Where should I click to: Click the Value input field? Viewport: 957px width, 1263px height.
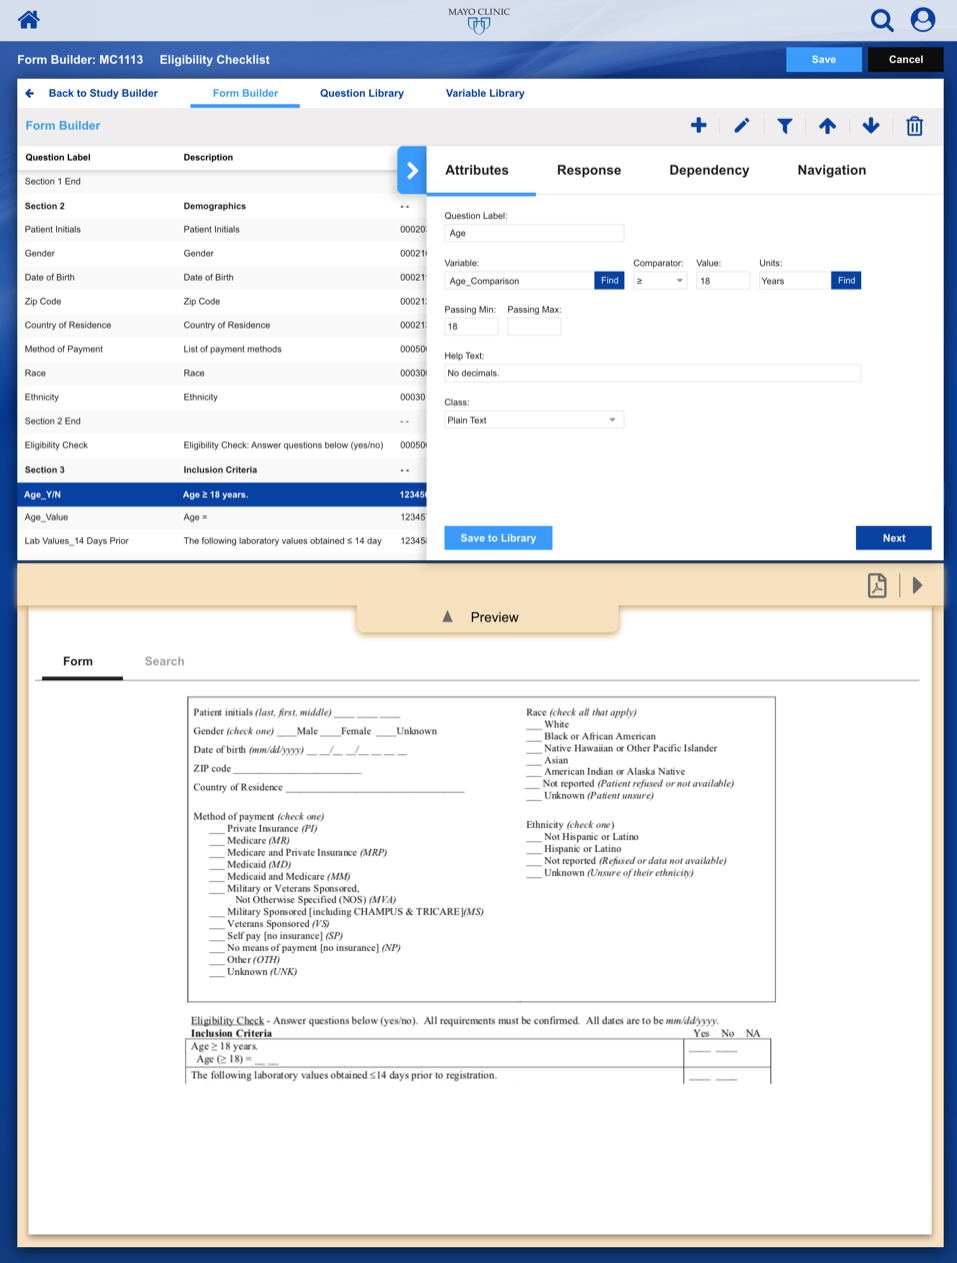tap(723, 281)
